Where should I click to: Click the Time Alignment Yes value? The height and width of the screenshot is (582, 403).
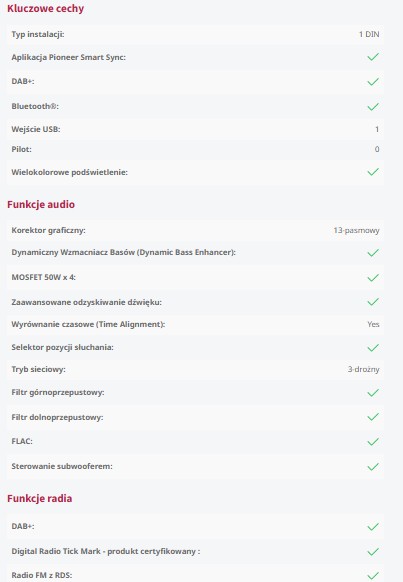pos(373,324)
